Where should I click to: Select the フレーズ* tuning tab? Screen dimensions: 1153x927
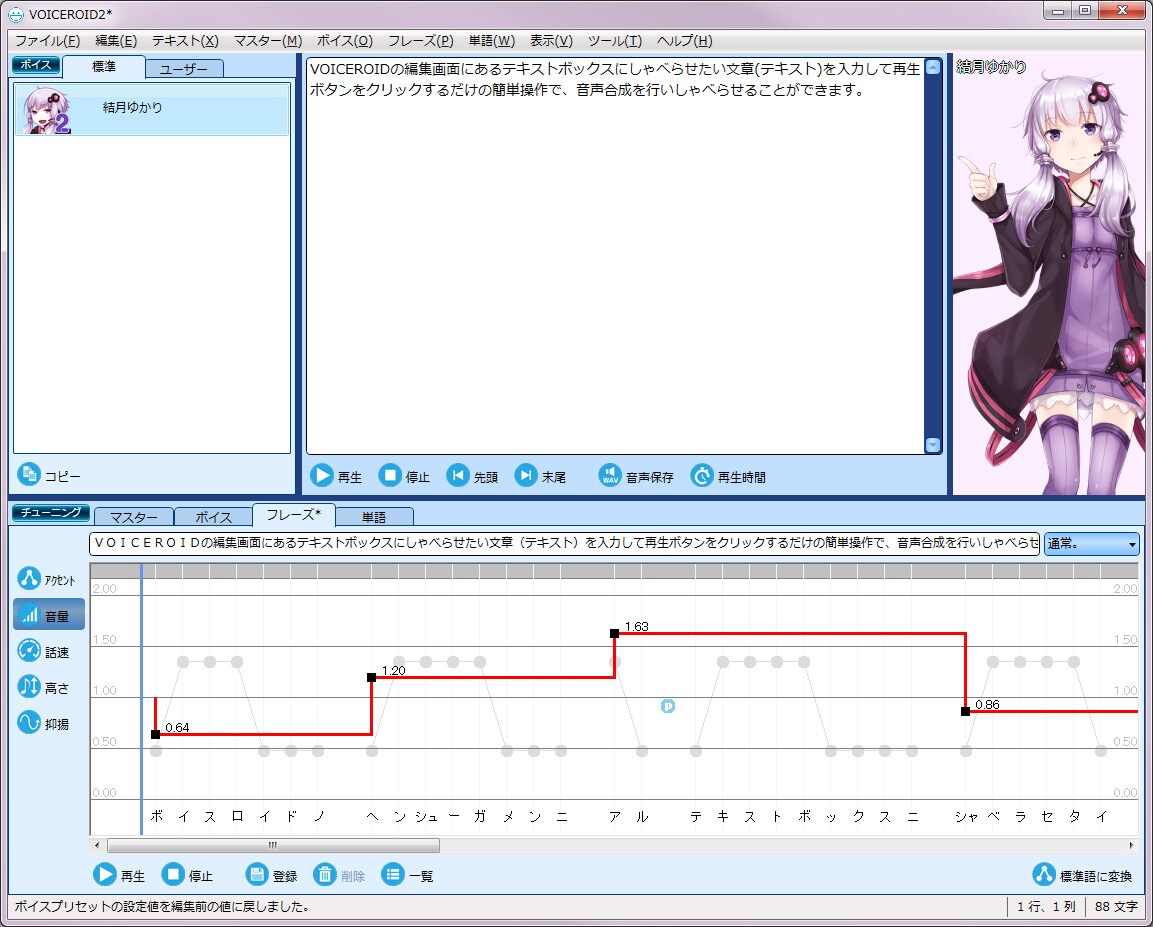293,515
